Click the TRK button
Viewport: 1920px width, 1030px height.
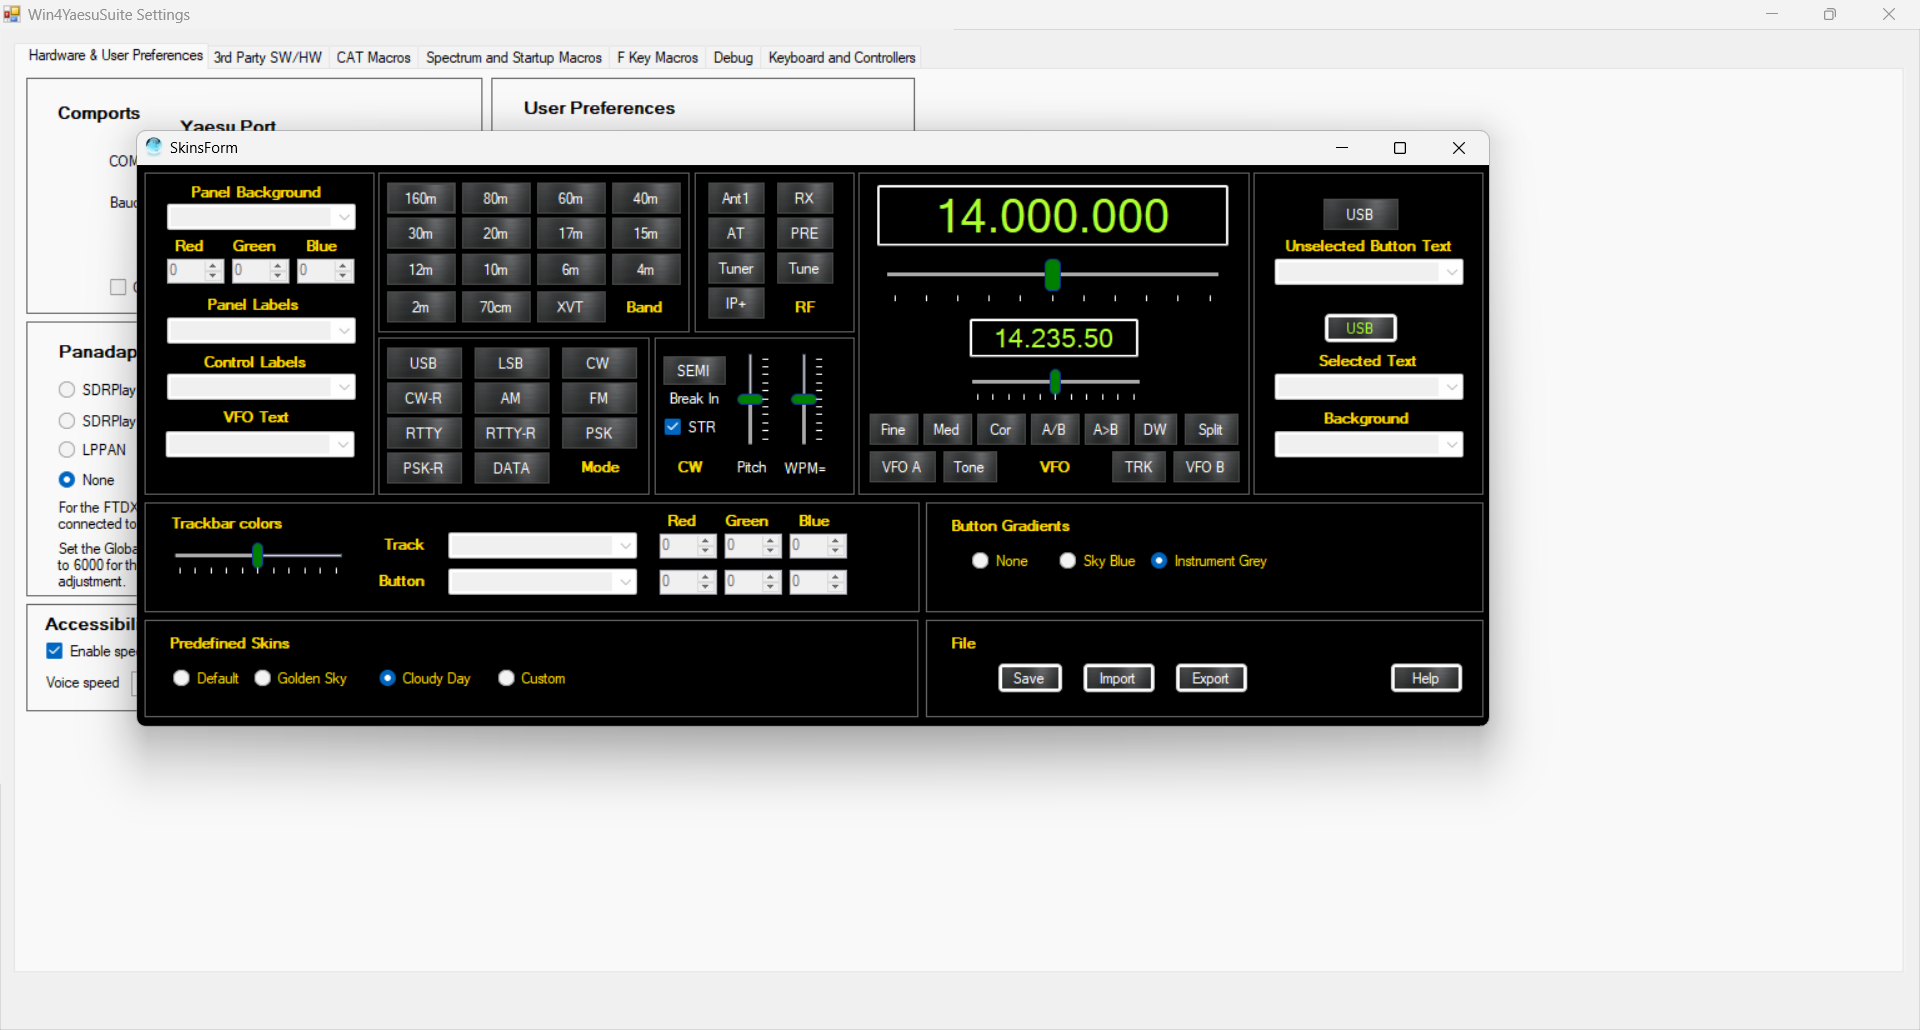pyautogui.click(x=1139, y=467)
